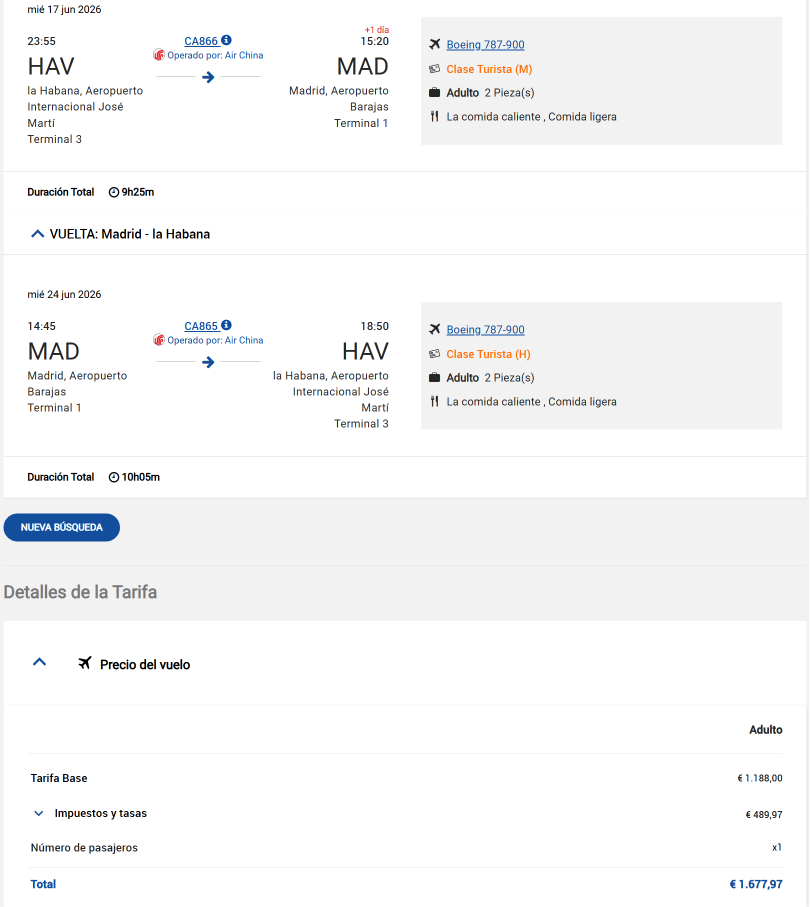The width and height of the screenshot is (810, 907).
Task: Collapse the Precio del vuelo section
Action: (x=39, y=662)
